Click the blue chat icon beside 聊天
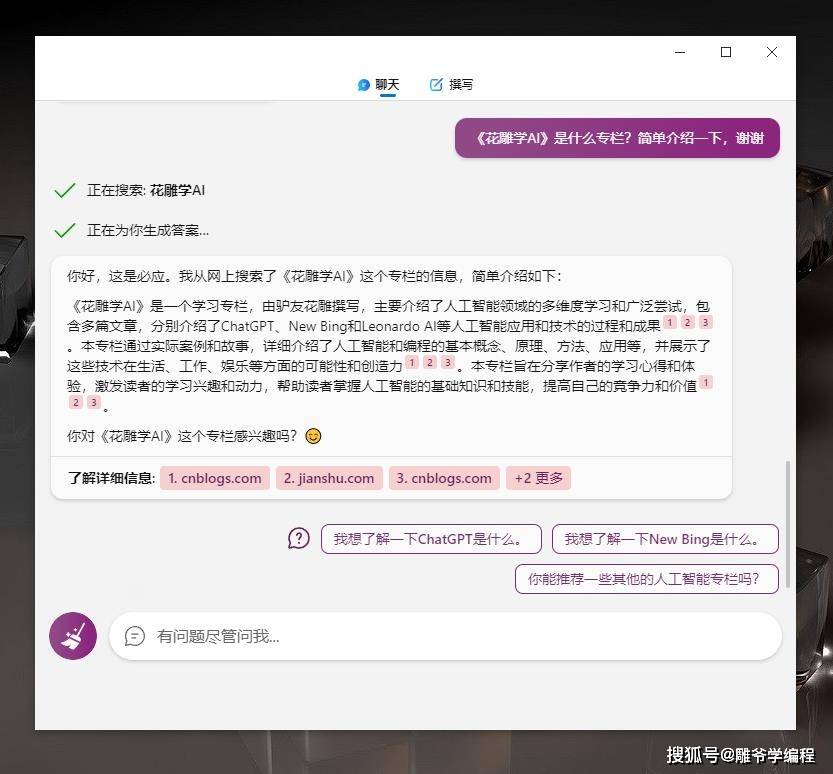This screenshot has height=774, width=833. click(364, 84)
